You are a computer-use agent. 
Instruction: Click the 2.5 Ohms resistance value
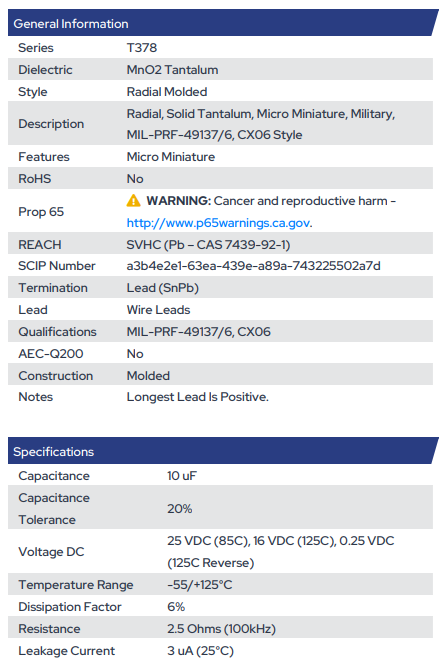pyautogui.click(x=221, y=629)
